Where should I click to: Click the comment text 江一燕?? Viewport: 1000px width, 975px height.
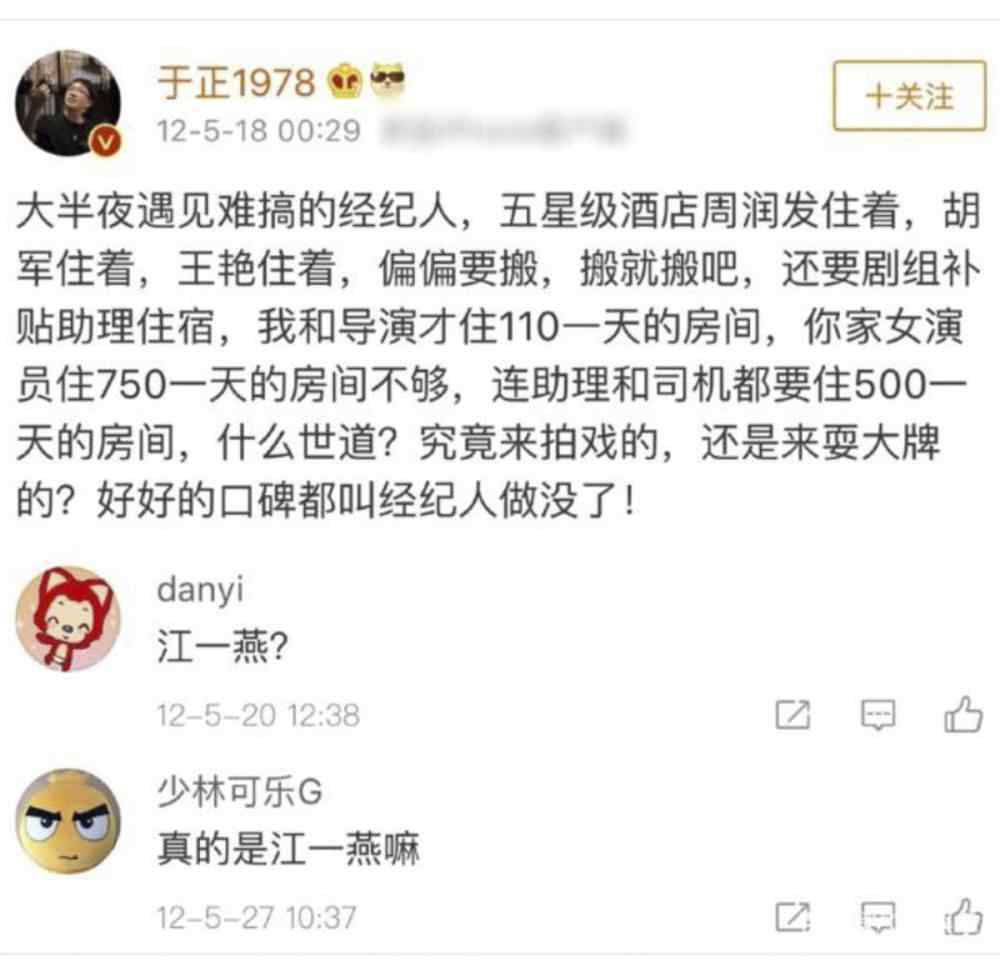tap(223, 646)
